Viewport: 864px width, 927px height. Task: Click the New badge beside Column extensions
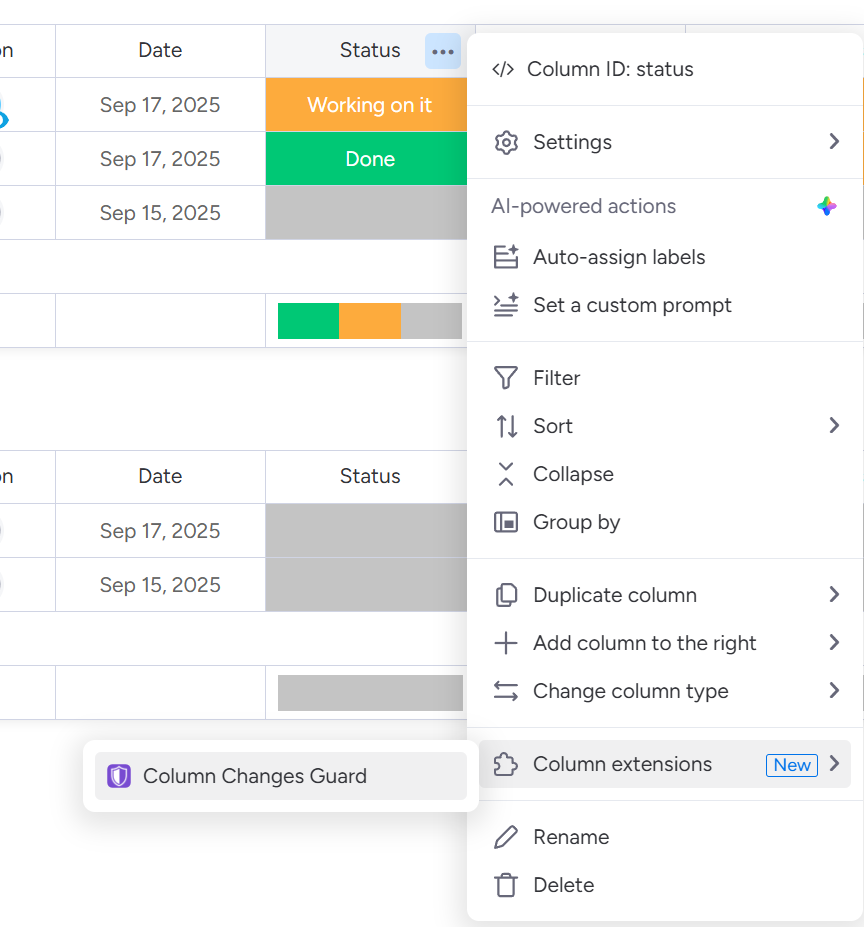[x=791, y=765]
